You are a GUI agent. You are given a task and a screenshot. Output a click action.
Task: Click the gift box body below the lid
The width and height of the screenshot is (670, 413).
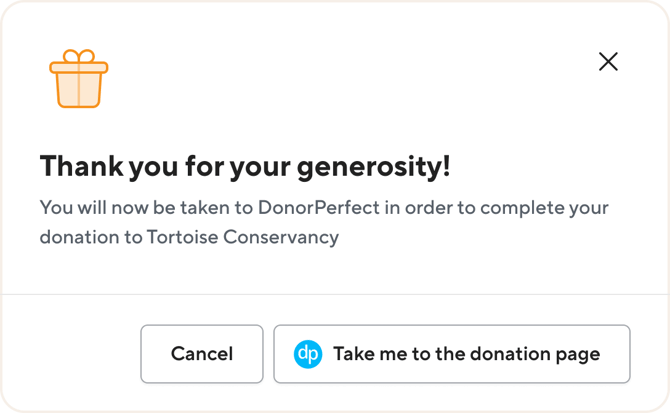coord(78,92)
